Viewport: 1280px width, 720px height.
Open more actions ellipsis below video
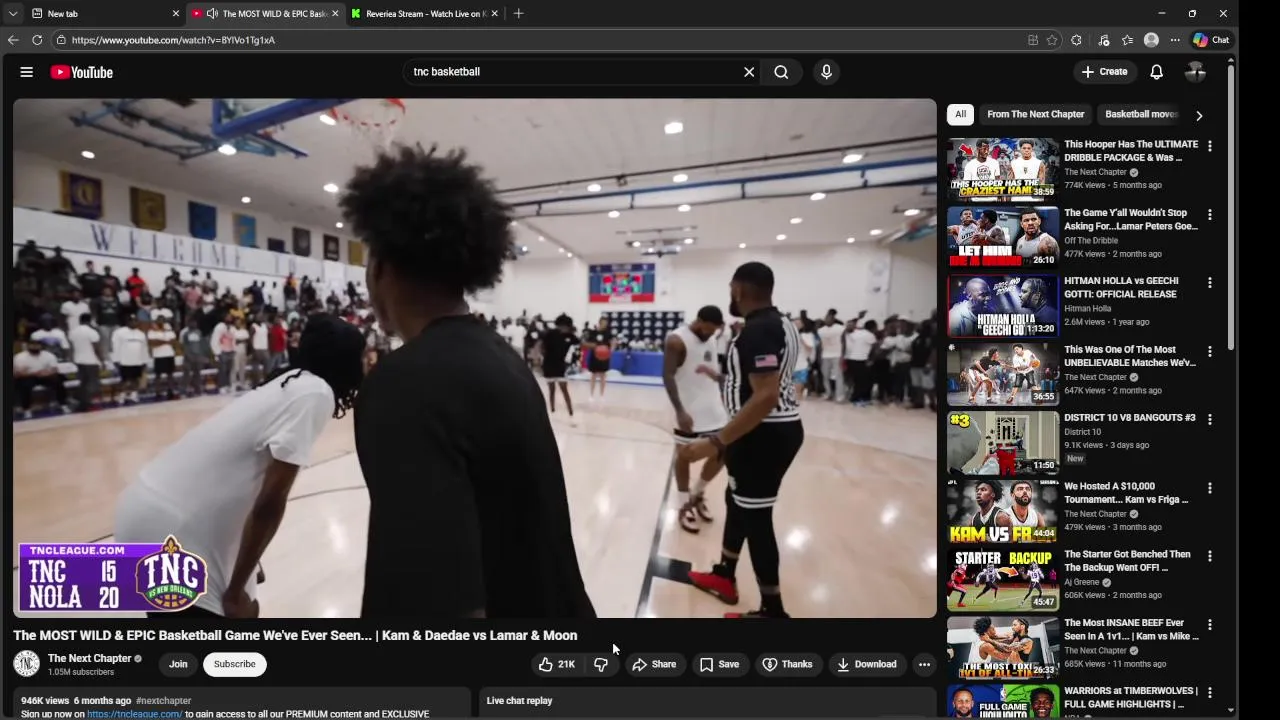tap(924, 664)
